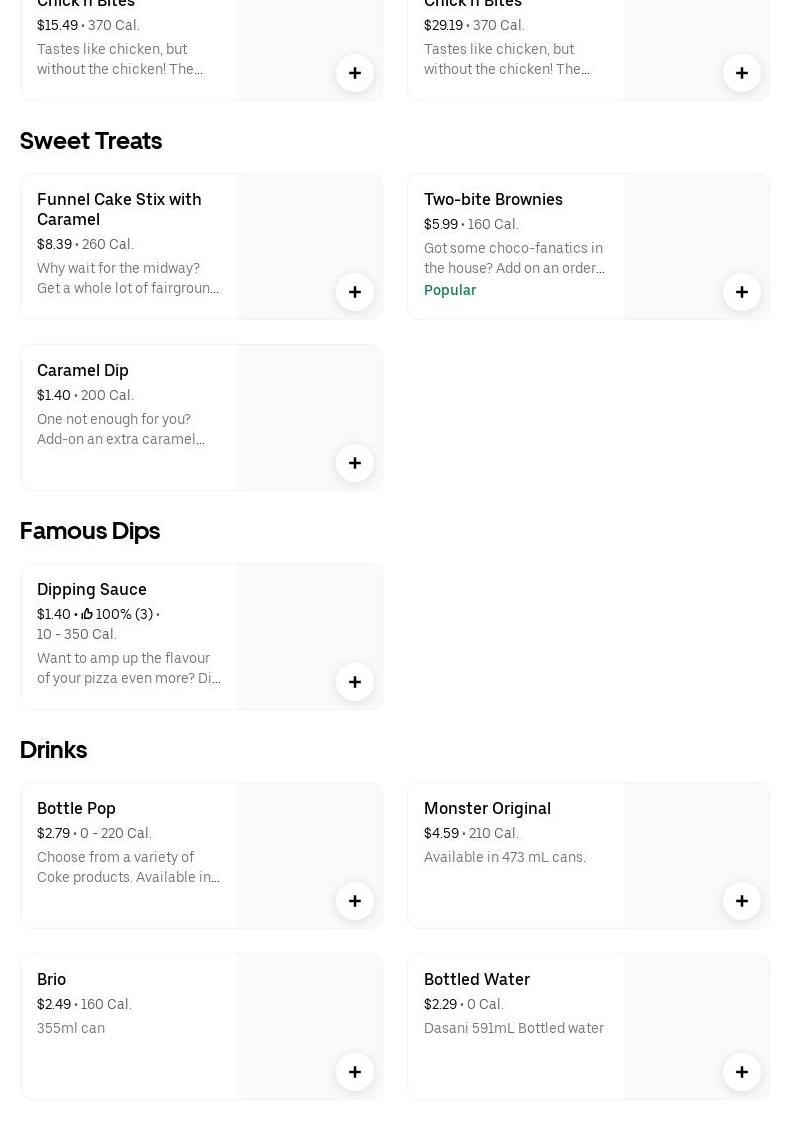Add Bottled Water to cart

click(x=742, y=1072)
